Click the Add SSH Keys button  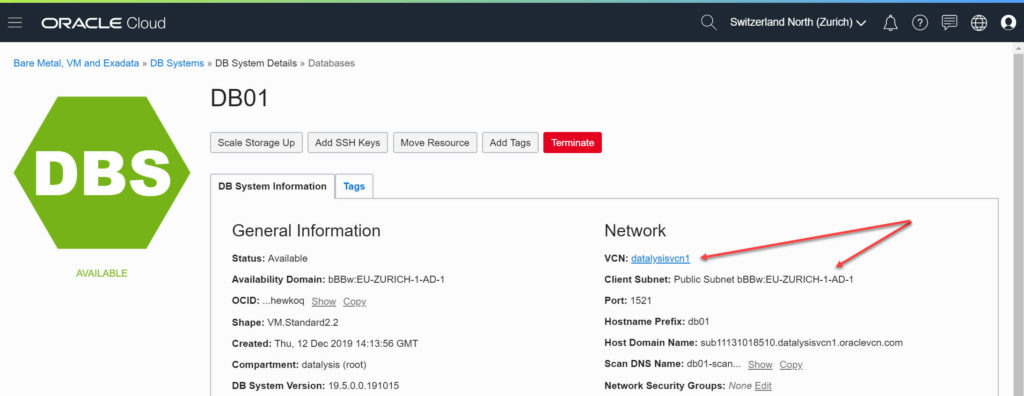pos(347,142)
